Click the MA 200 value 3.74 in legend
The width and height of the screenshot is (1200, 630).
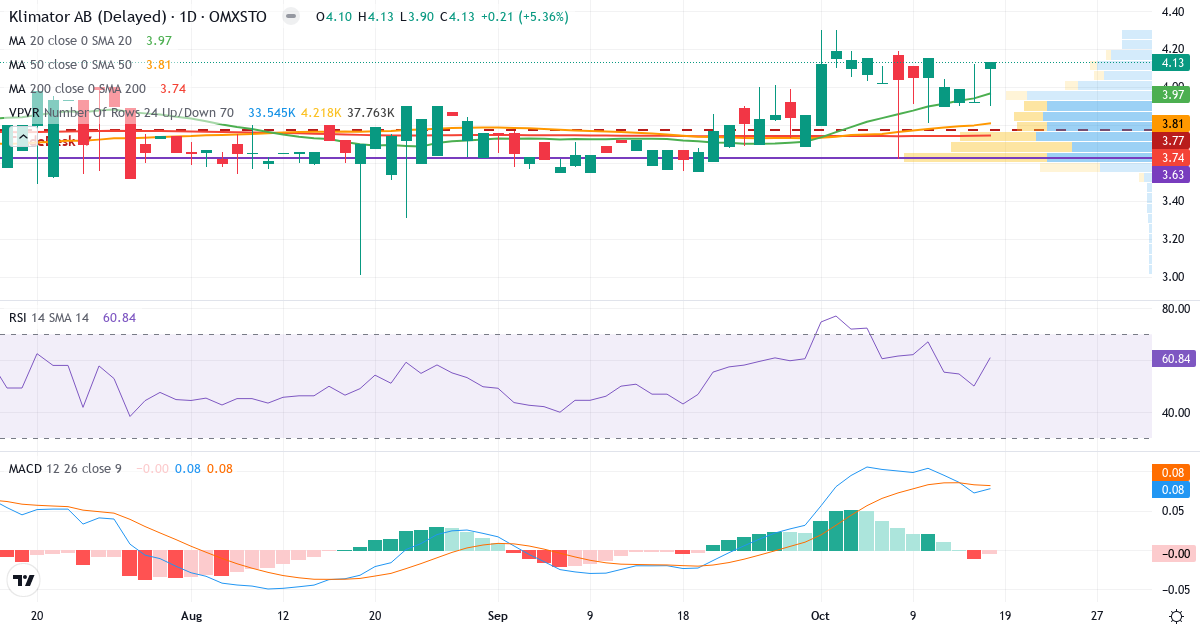[x=174, y=89]
